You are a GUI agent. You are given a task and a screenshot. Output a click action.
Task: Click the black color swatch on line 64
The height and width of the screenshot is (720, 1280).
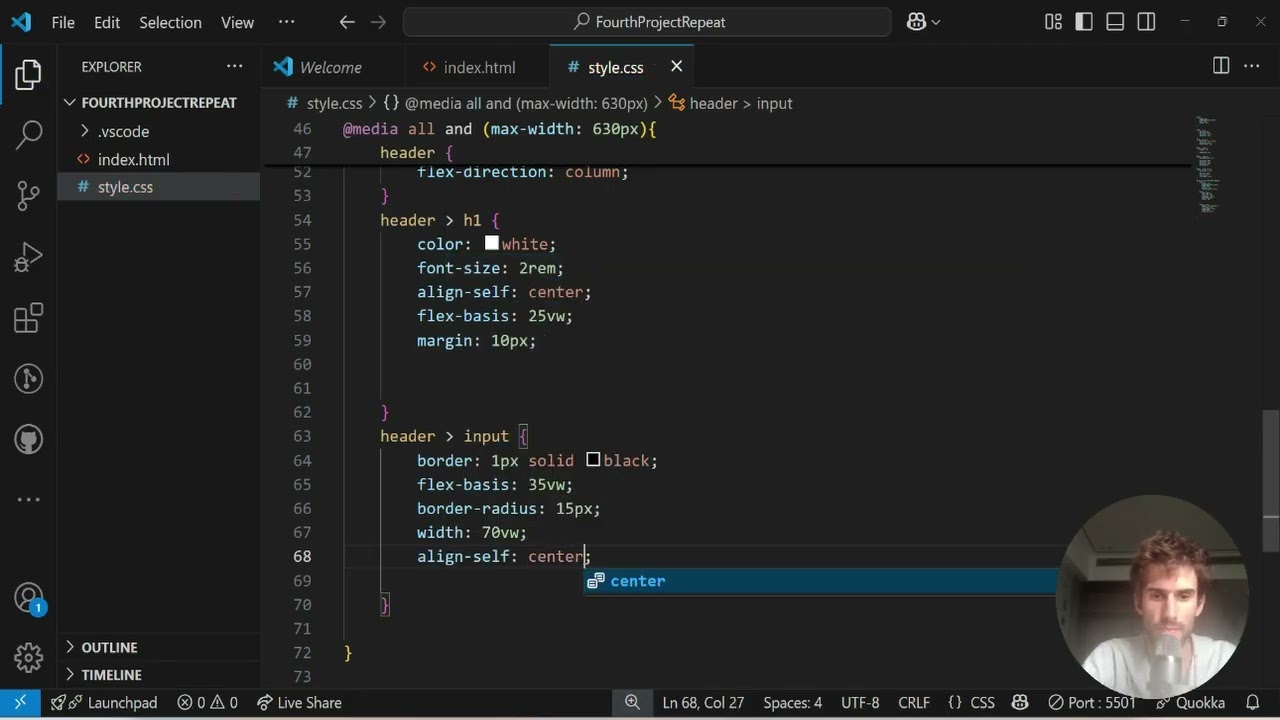tap(593, 460)
